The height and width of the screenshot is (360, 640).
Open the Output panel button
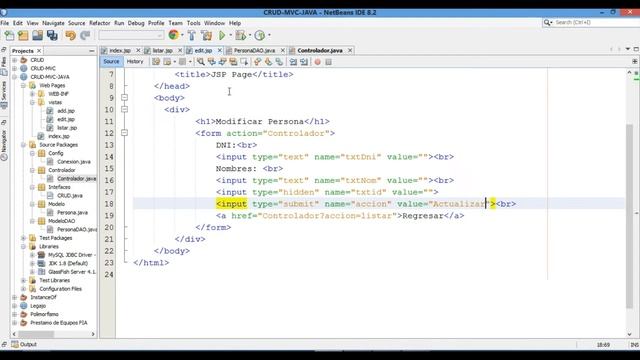(24, 344)
